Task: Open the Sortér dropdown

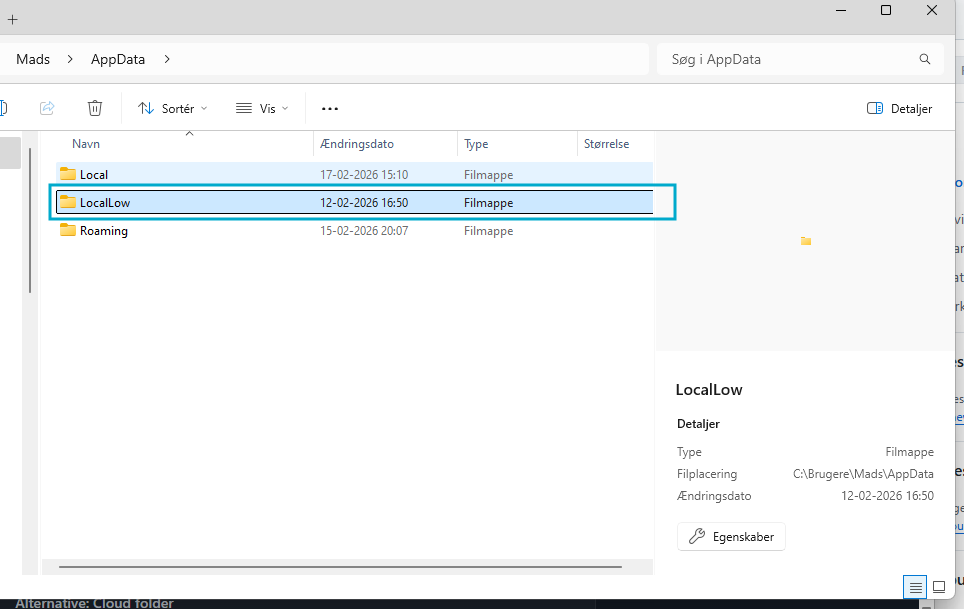Action: coord(173,108)
